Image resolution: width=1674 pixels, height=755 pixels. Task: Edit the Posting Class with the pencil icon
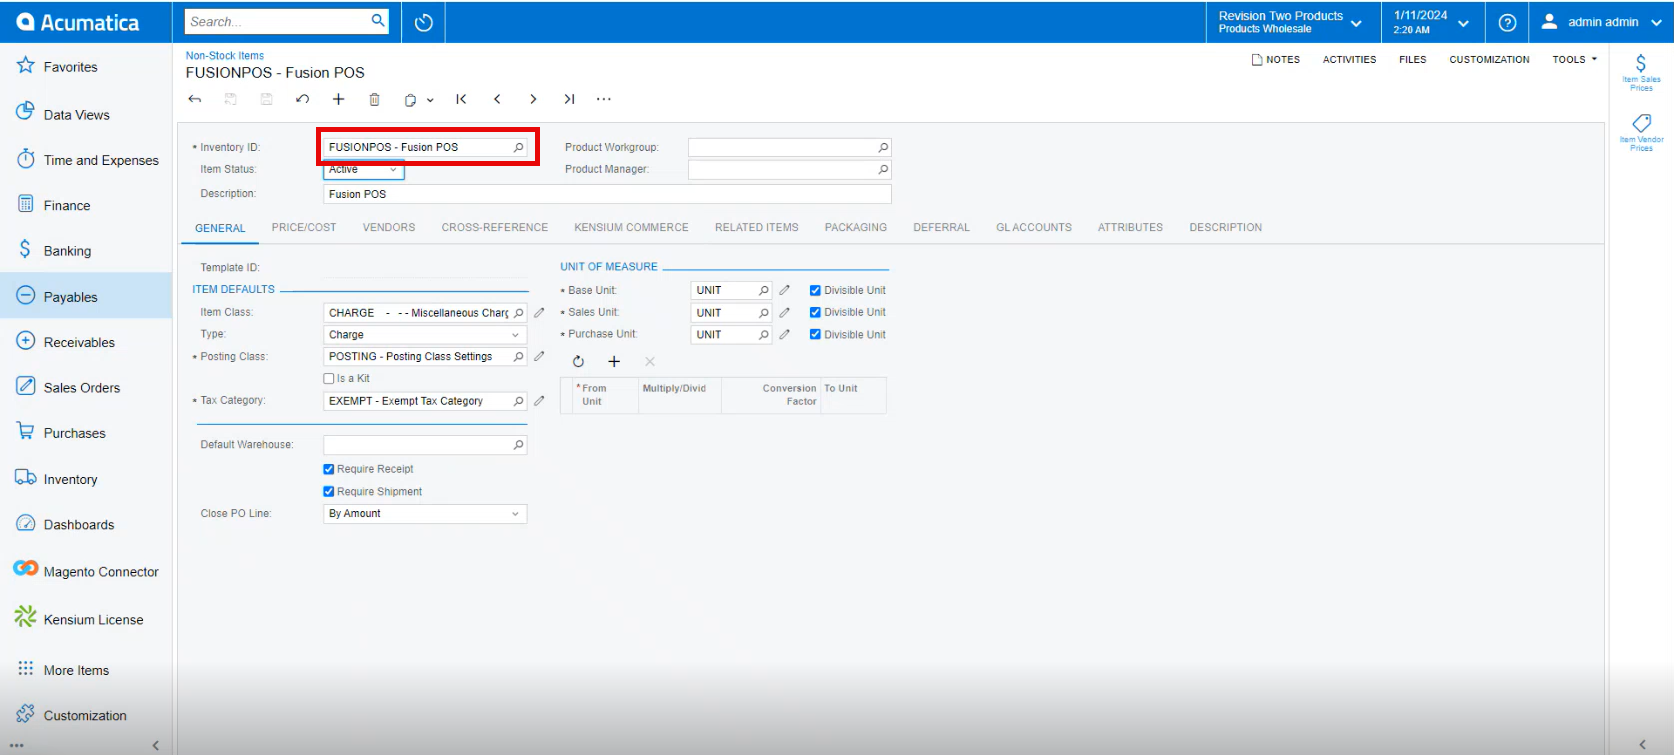pyautogui.click(x=539, y=356)
